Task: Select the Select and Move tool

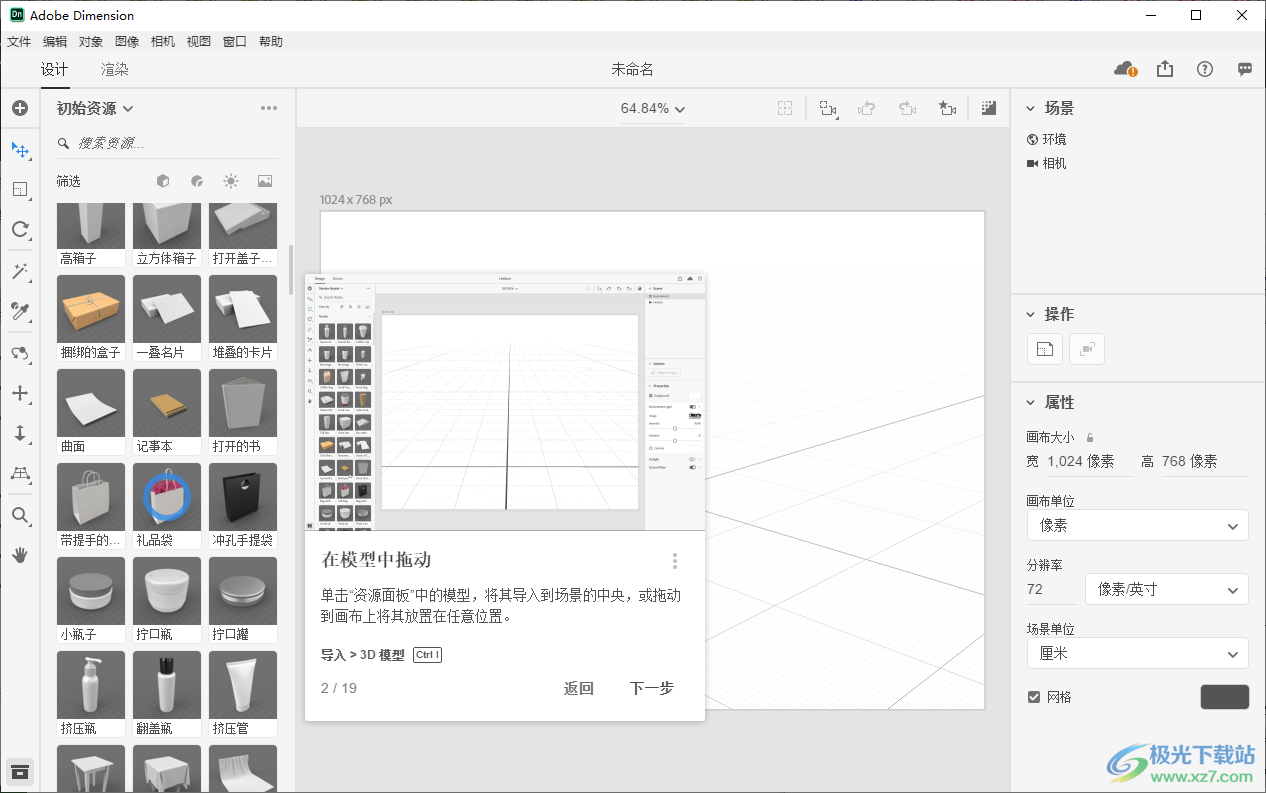Action: pos(20,149)
